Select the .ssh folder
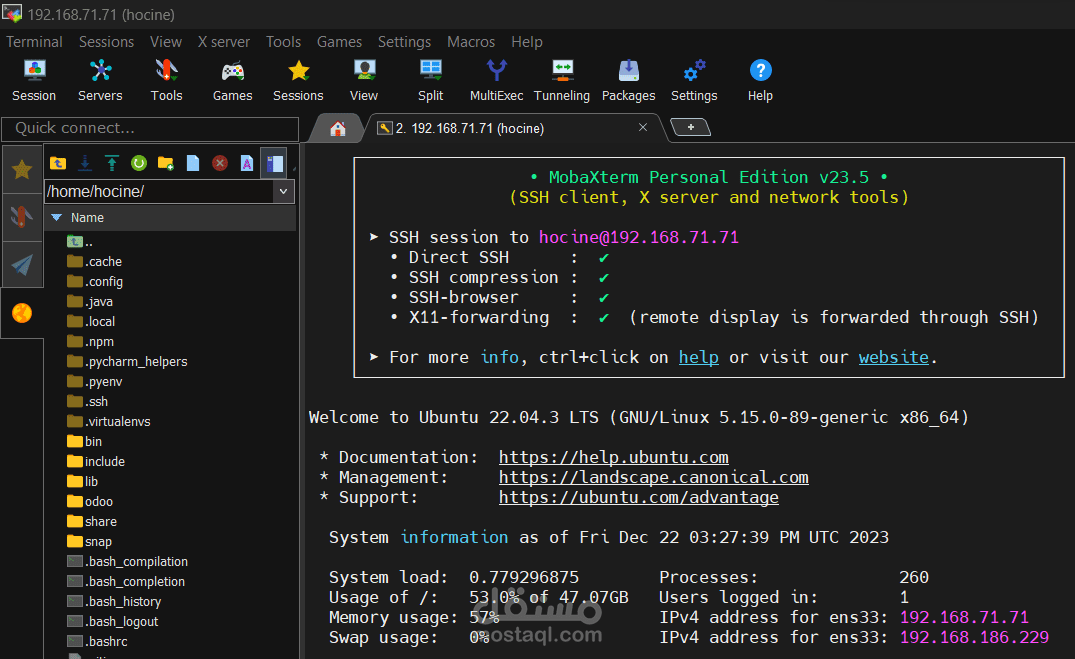 coord(88,401)
